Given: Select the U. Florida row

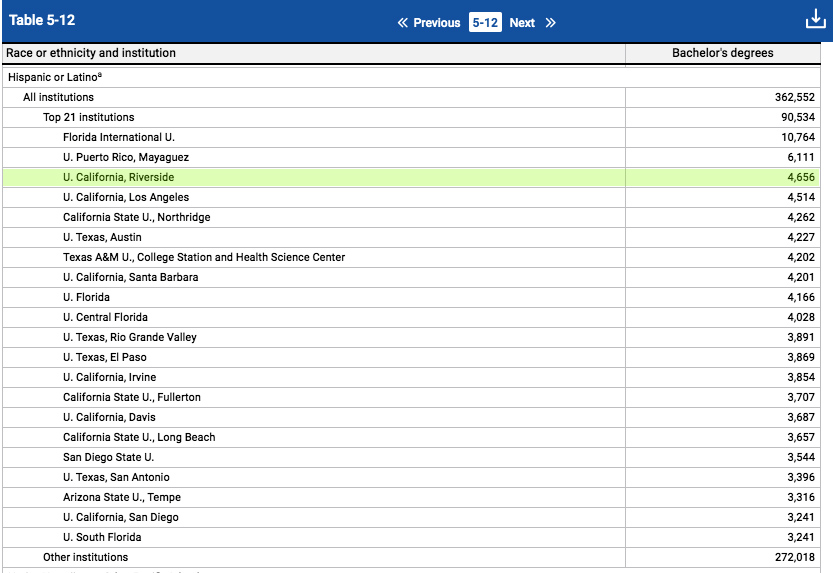Looking at the screenshot, I should [x=411, y=297].
